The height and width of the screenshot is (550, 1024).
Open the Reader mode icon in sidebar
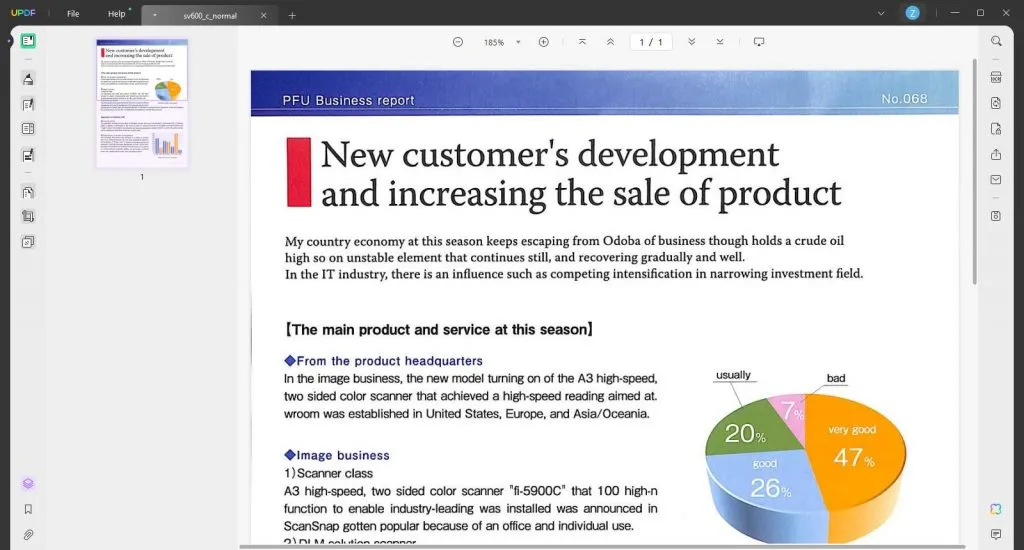point(27,41)
